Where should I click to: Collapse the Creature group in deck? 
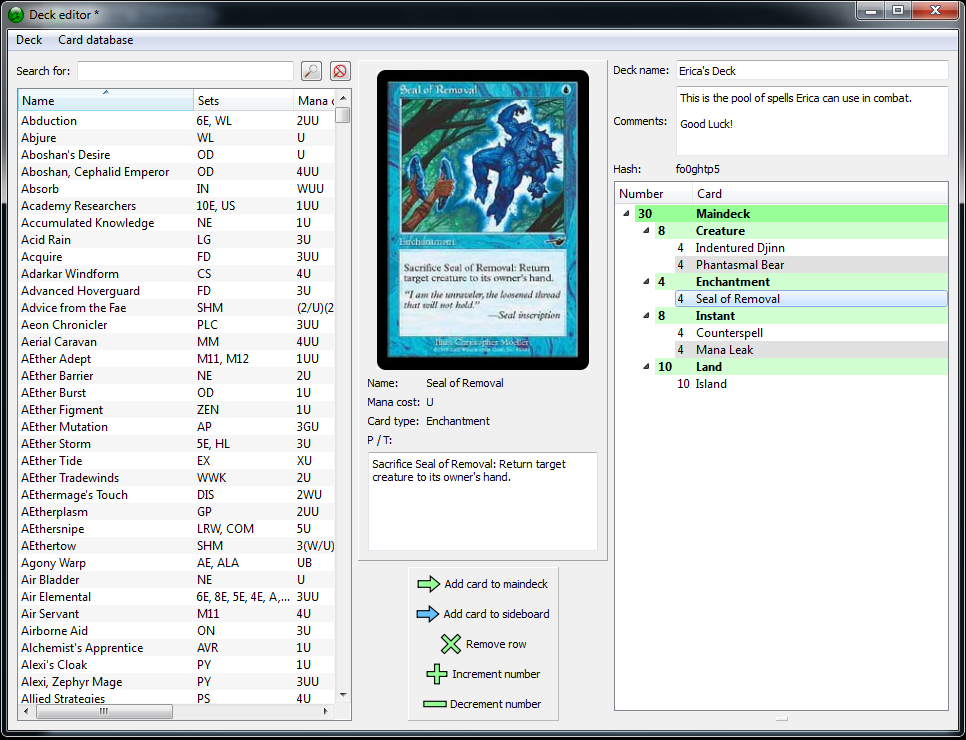pyautogui.click(x=646, y=231)
